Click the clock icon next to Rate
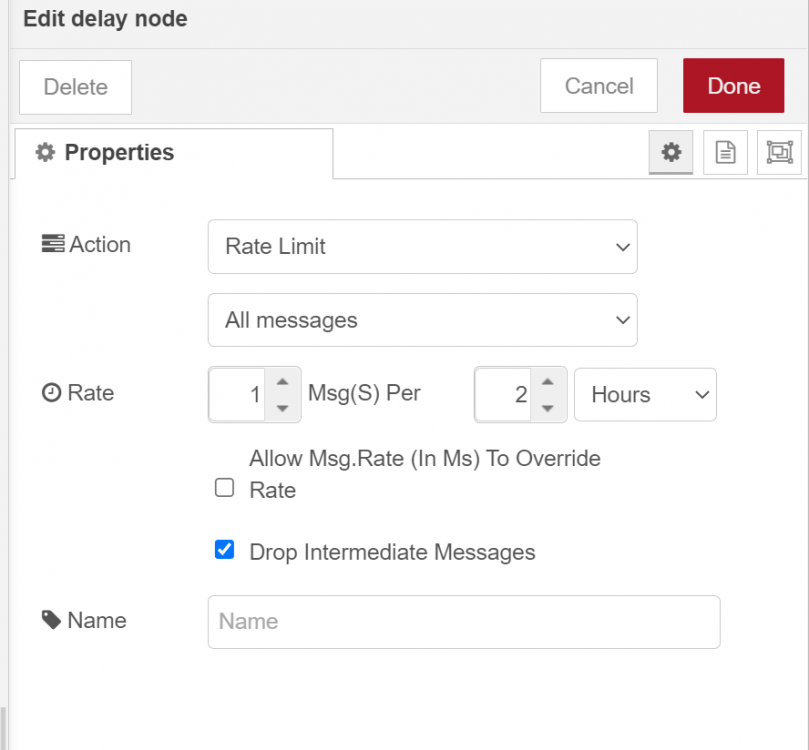 pyautogui.click(x=52, y=393)
